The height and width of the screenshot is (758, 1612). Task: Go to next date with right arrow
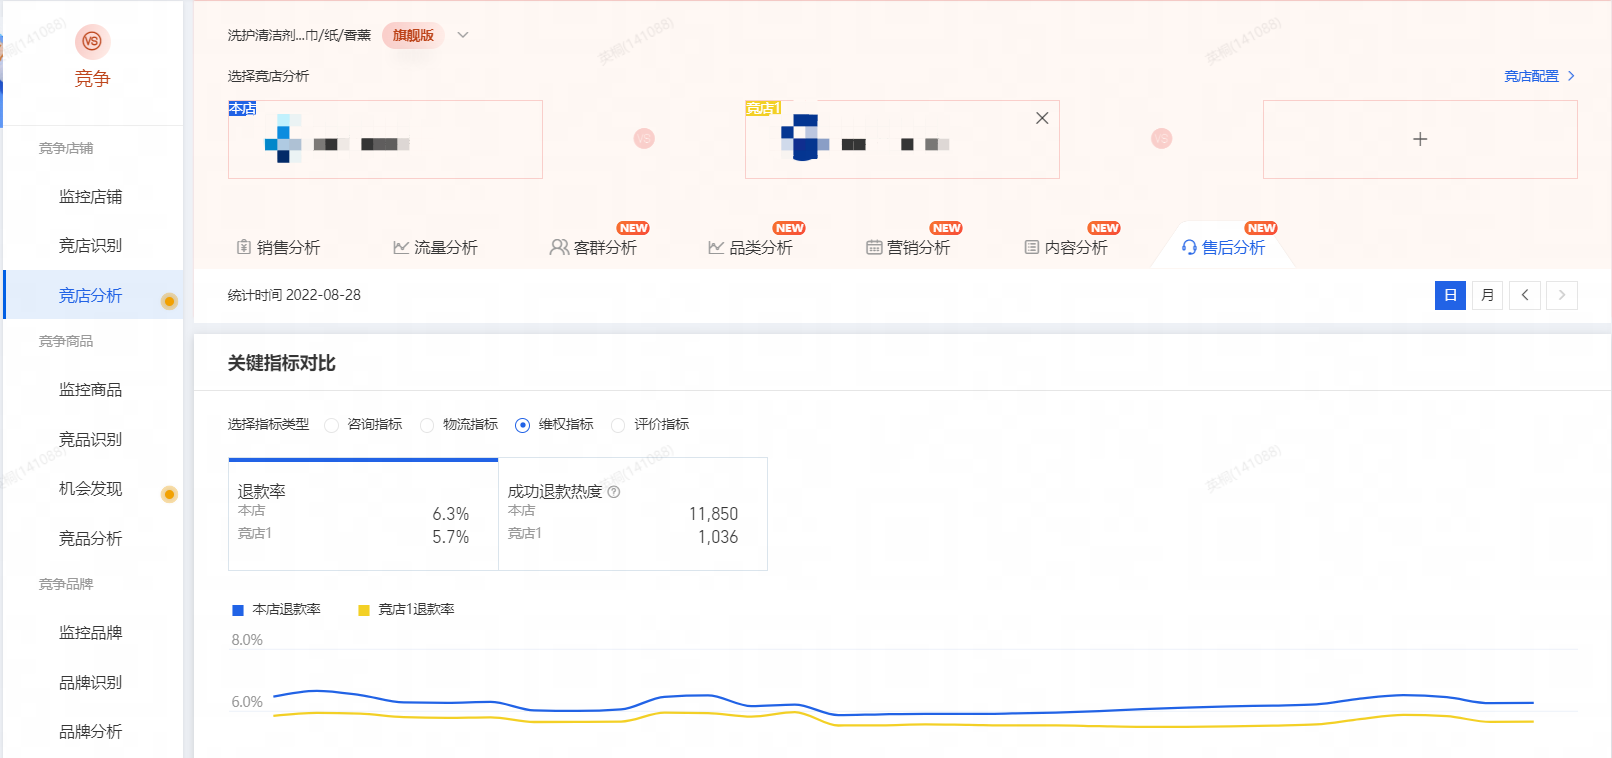pyautogui.click(x=1562, y=295)
